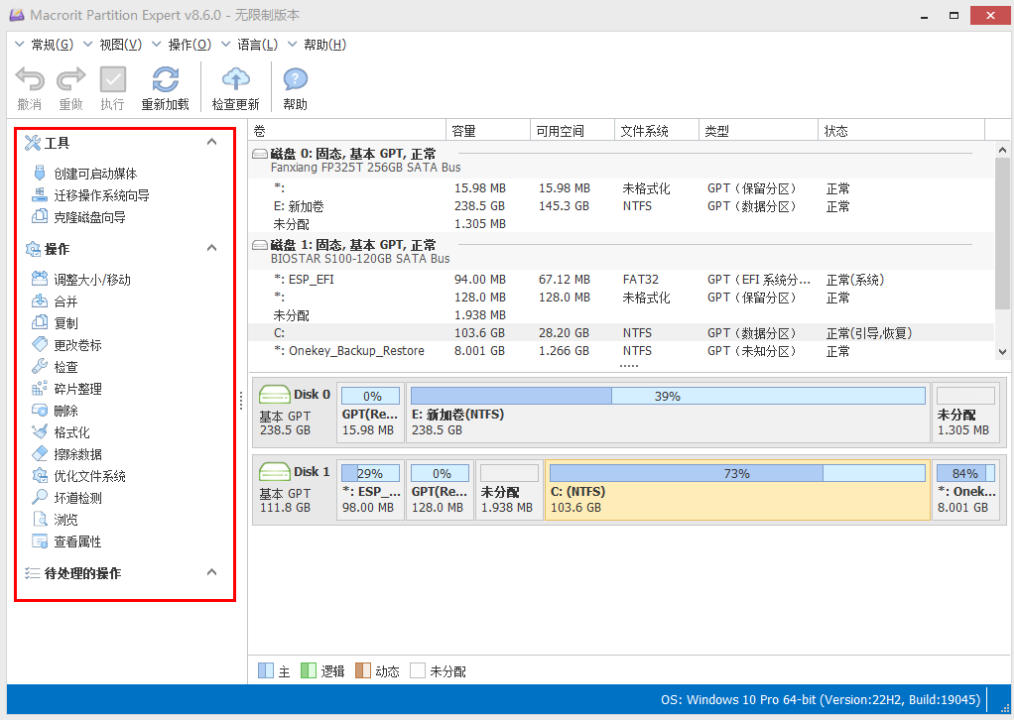Collapse the 待处理的操作 section
Viewport: 1014px width, 720px height.
coord(211,573)
